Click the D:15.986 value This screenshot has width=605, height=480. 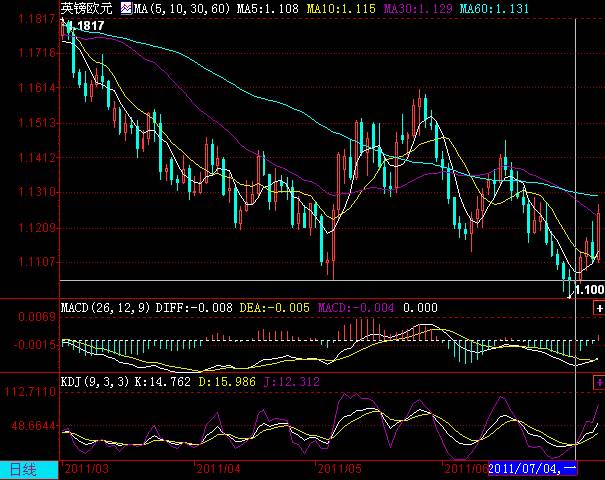pyautogui.click(x=227, y=382)
